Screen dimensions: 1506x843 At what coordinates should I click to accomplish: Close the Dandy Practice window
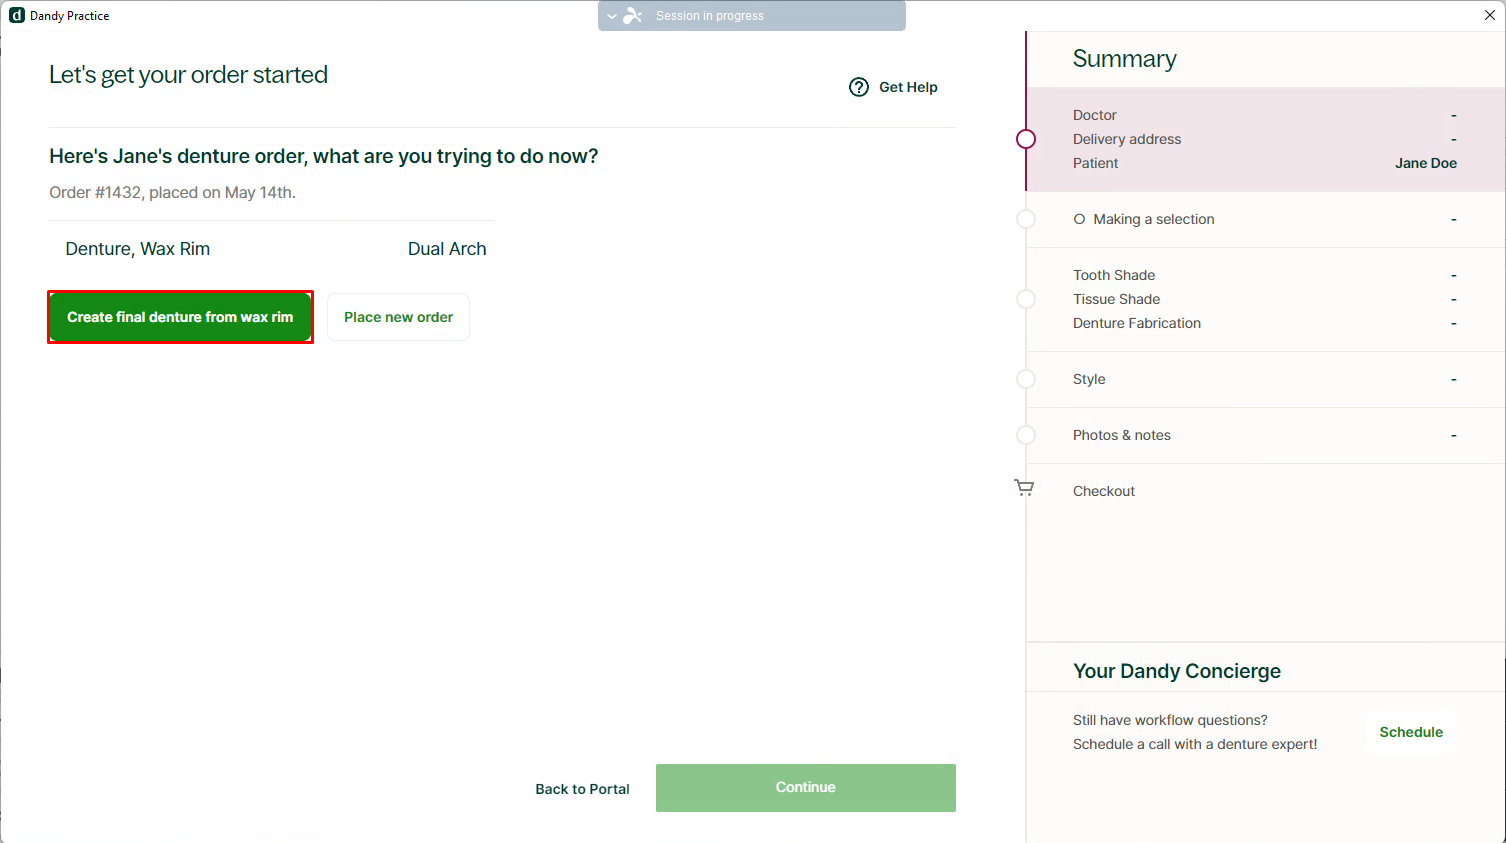click(1489, 15)
